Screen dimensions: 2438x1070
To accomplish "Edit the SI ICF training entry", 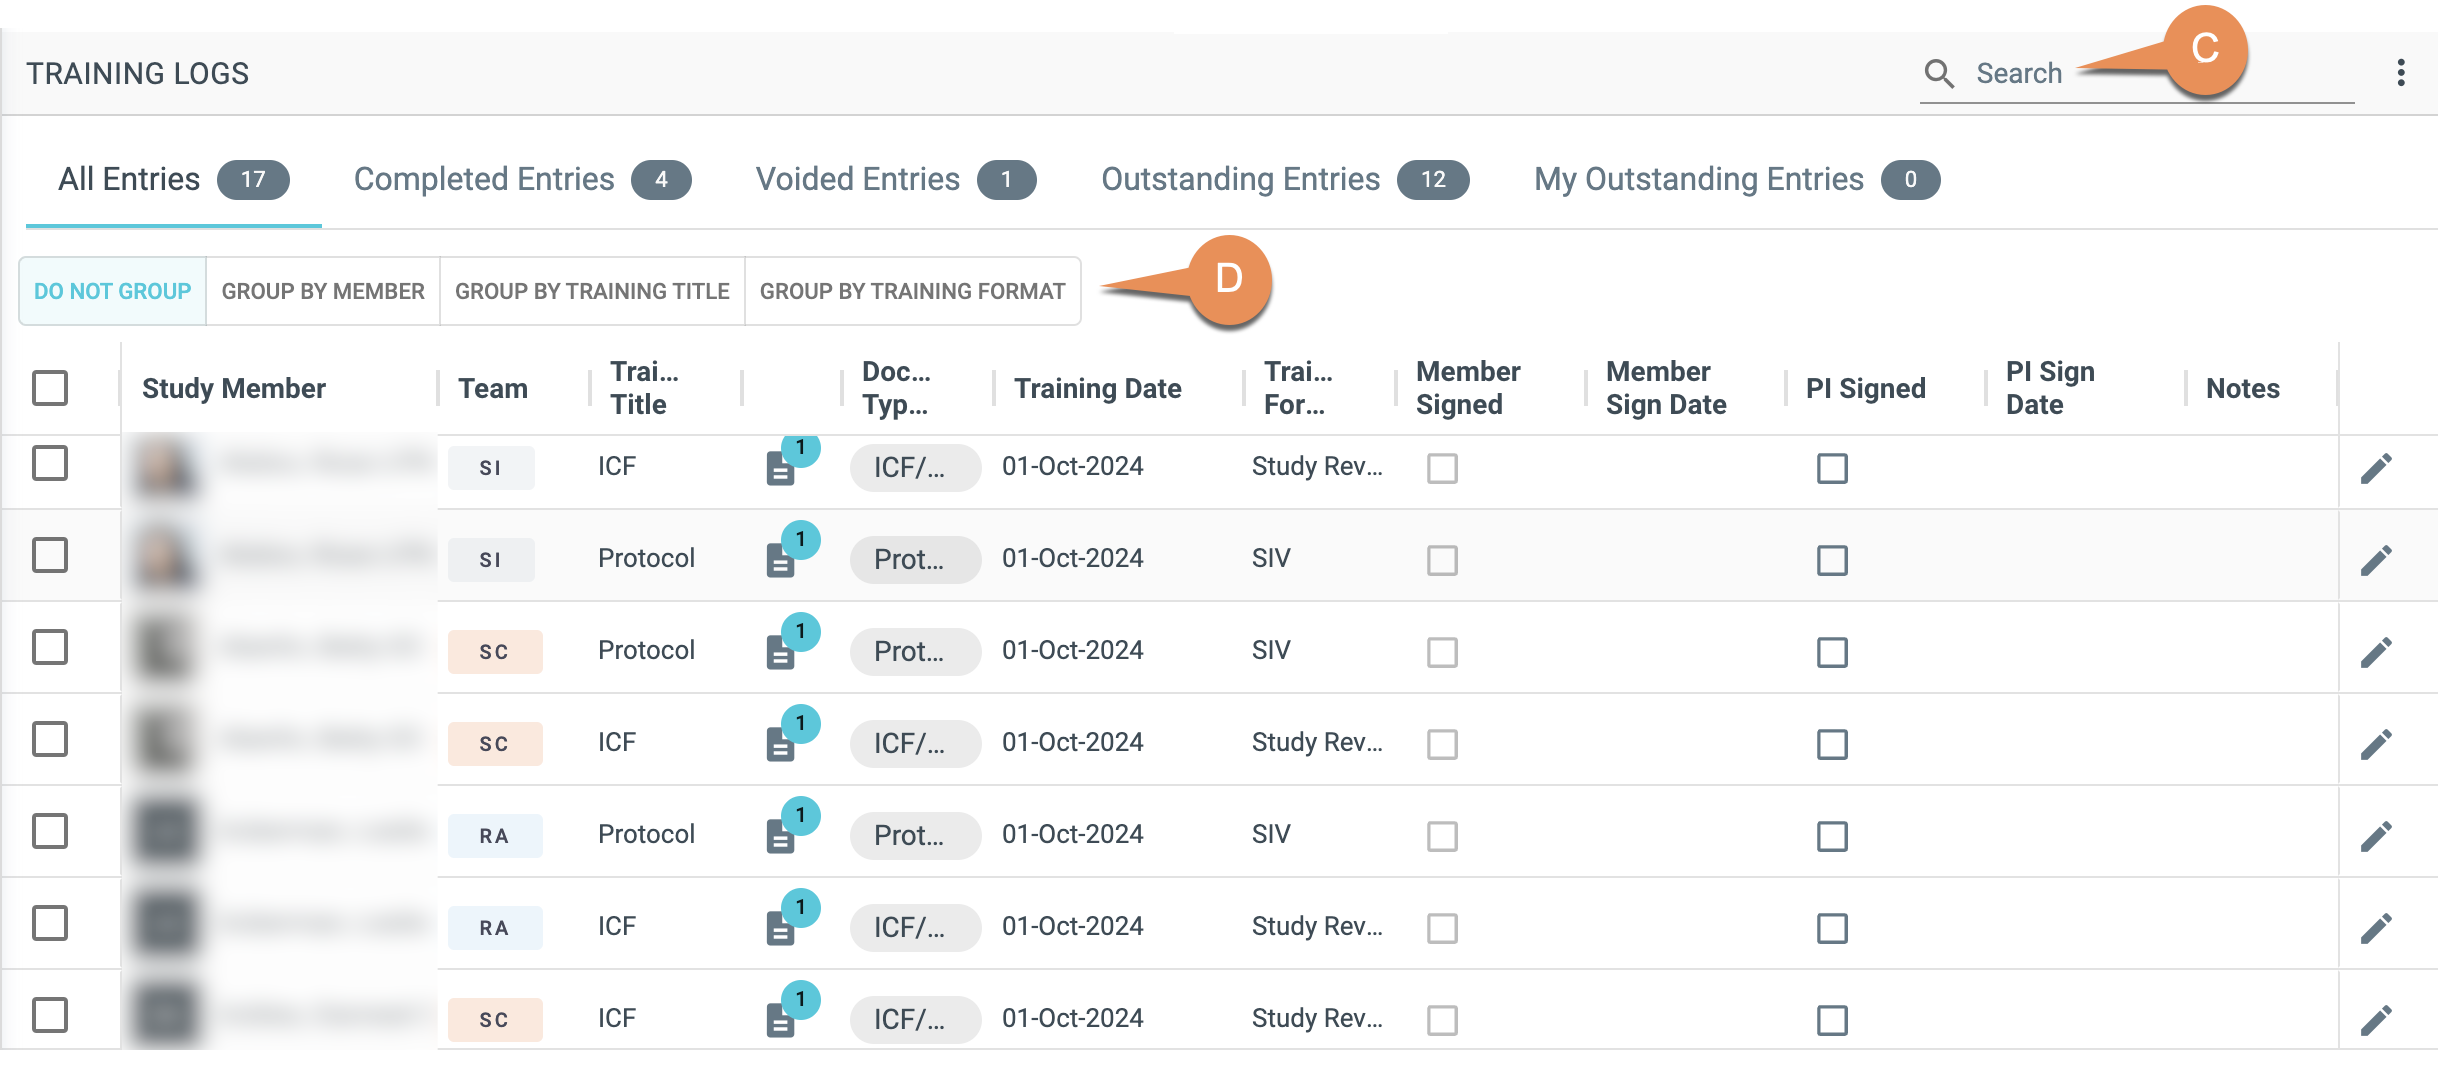I will tap(2376, 468).
